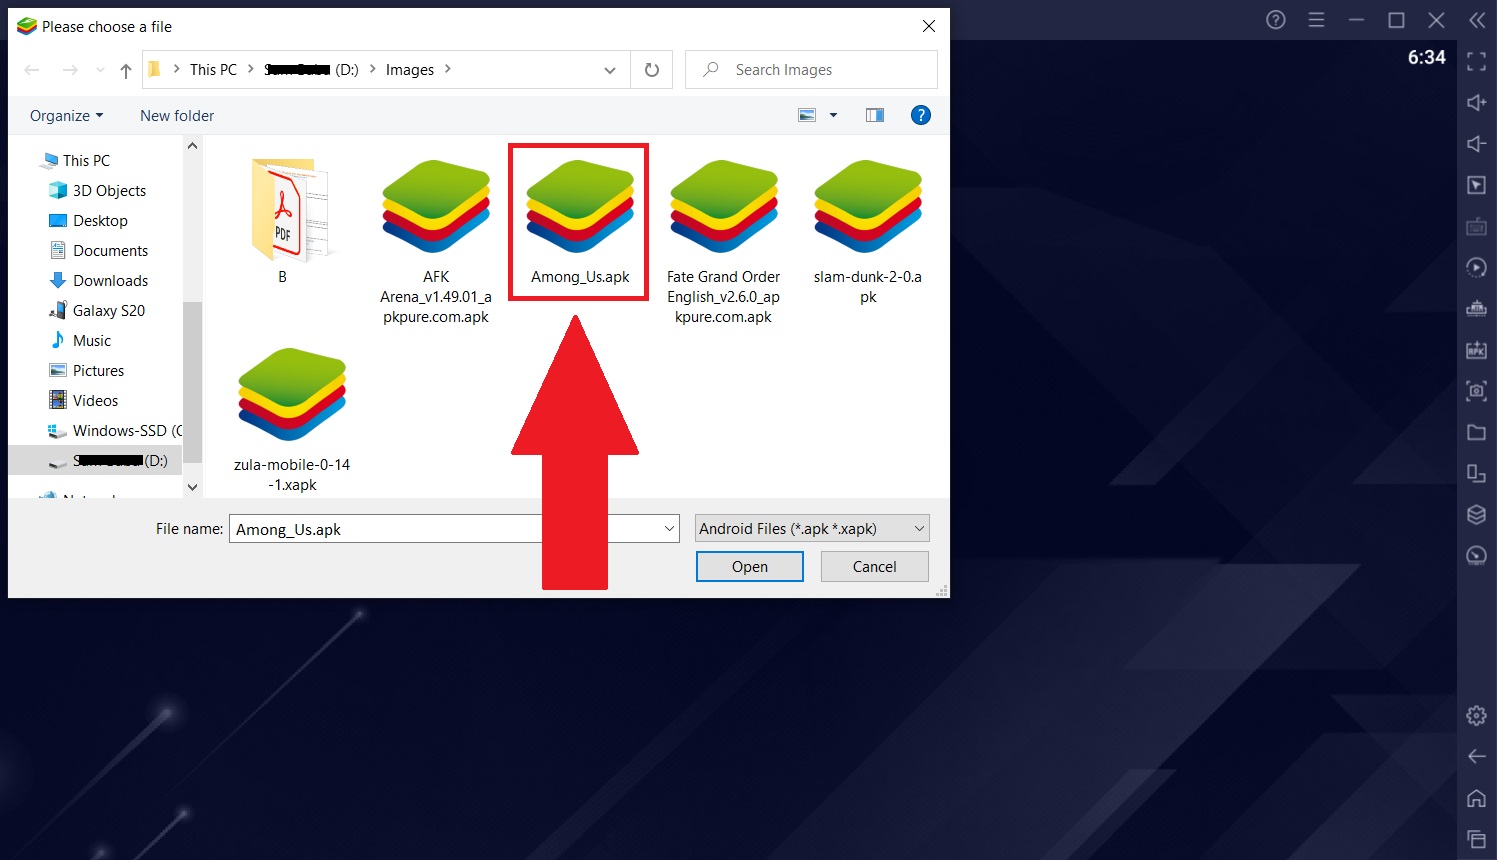Select AFK Arena apk file
Viewport: 1497px width, 860px height.
point(436,241)
